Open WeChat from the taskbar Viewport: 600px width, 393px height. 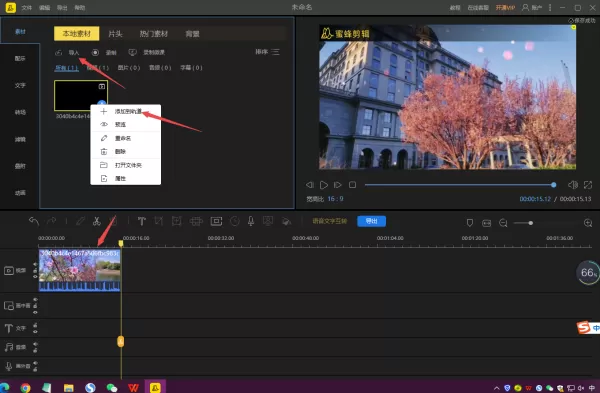coord(112,388)
